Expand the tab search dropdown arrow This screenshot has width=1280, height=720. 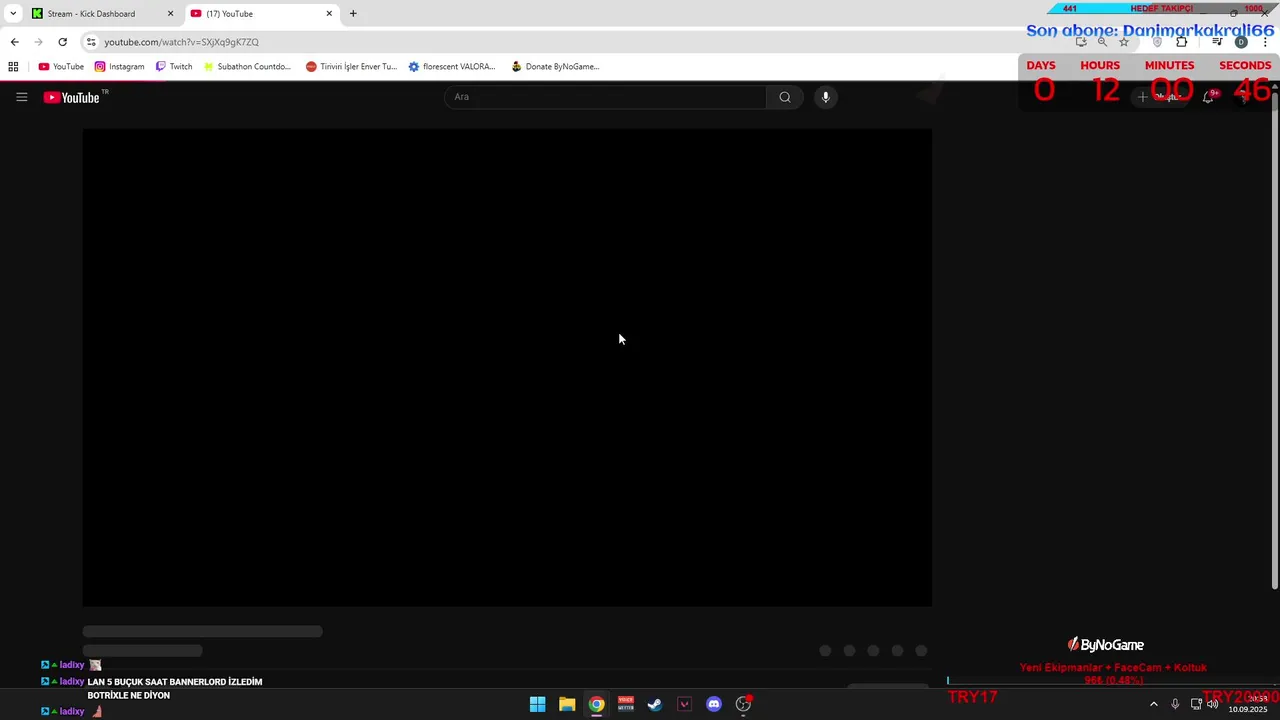(13, 14)
